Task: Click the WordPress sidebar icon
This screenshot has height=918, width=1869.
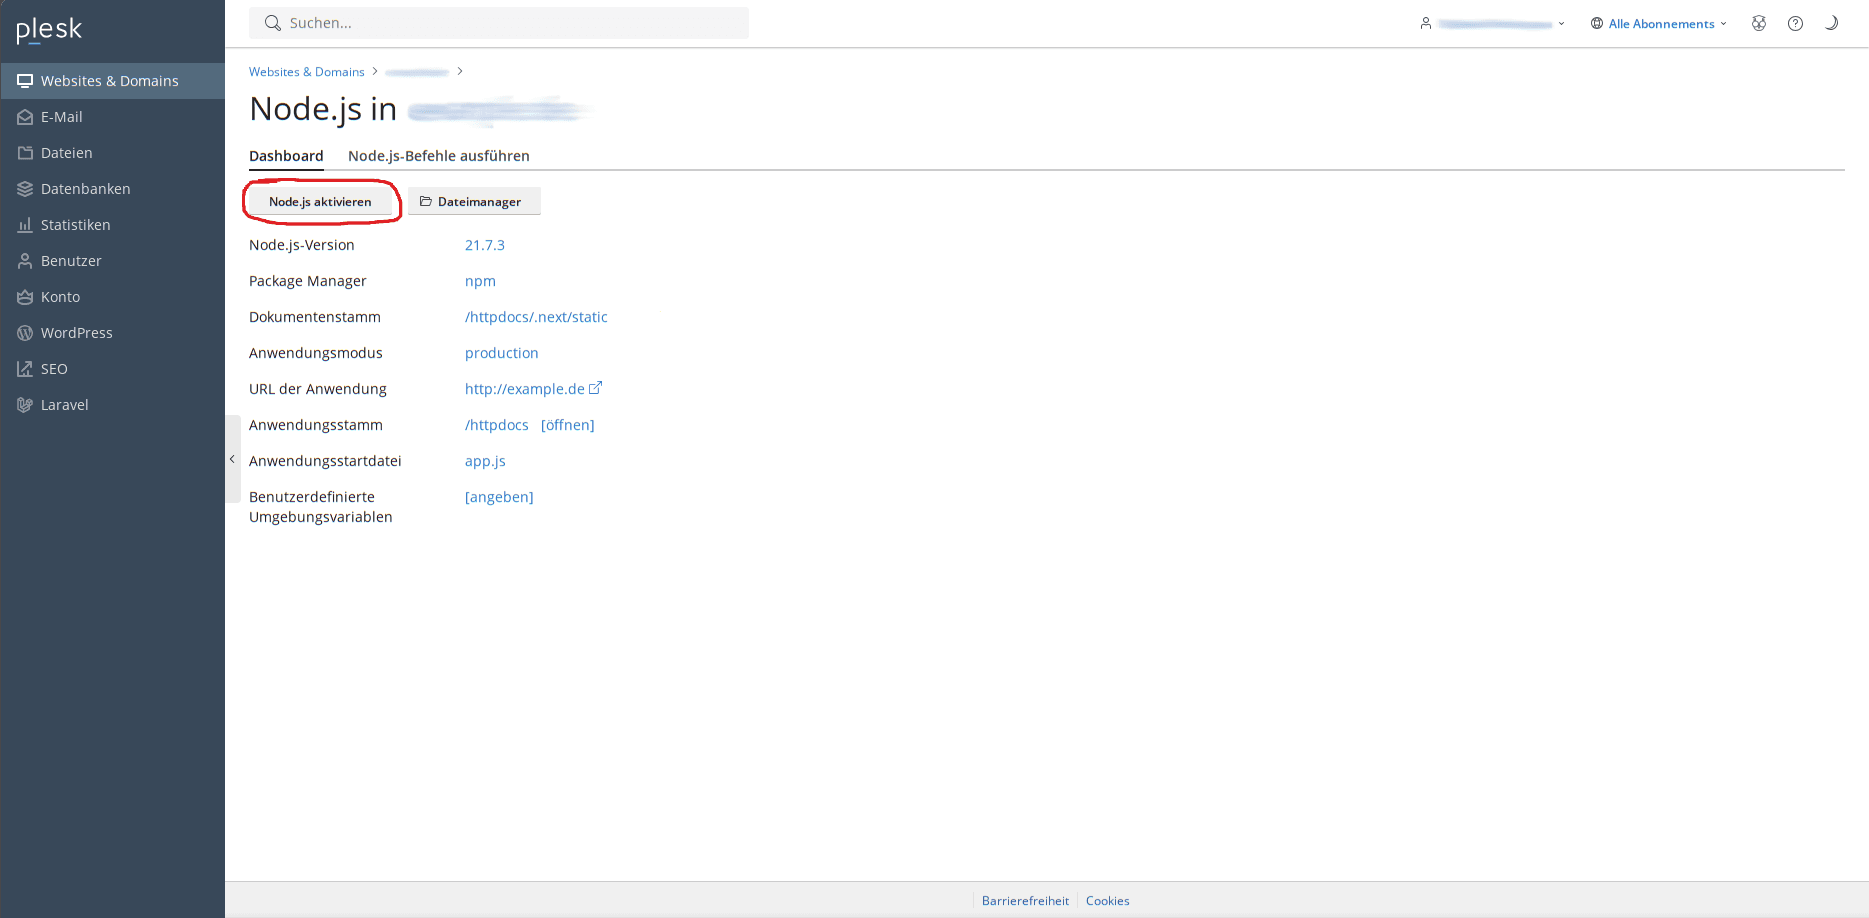Action: 25,333
